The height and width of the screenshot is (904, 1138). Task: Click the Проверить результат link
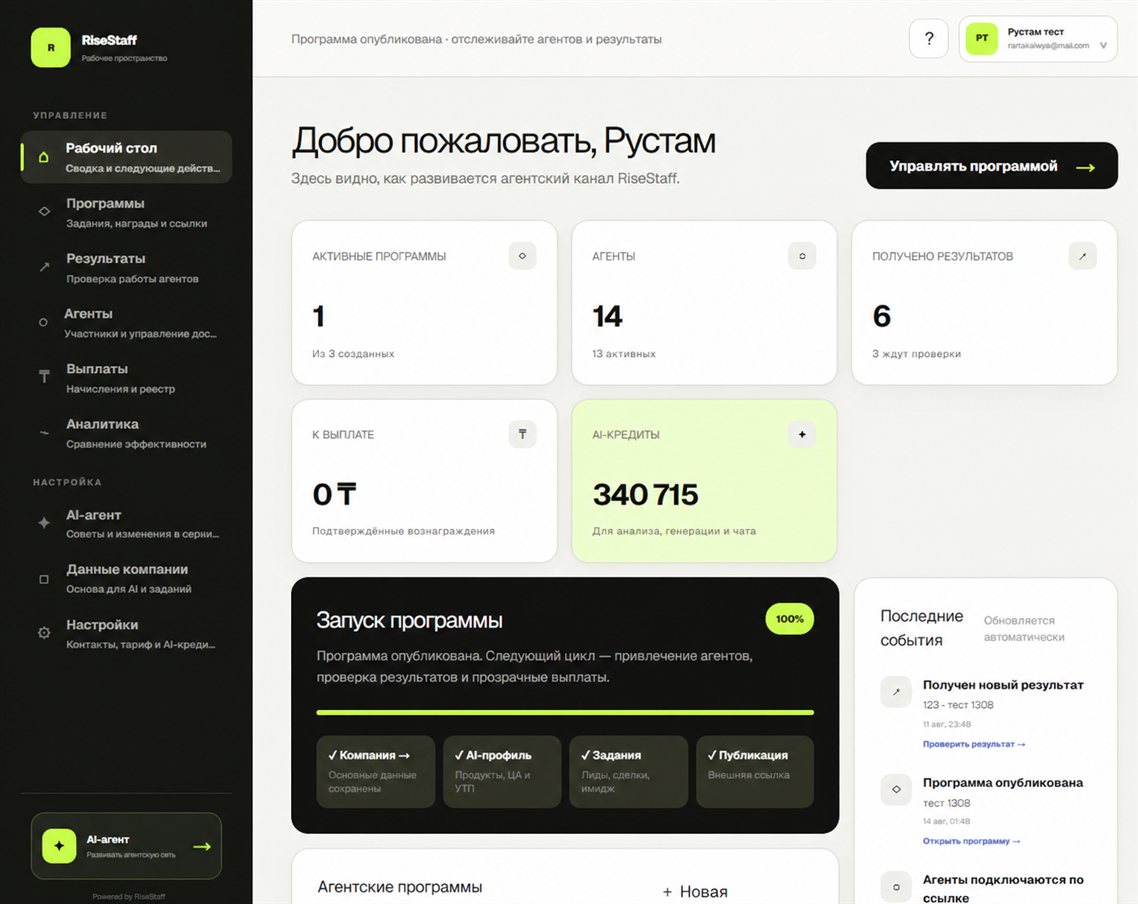pyautogui.click(x=974, y=744)
